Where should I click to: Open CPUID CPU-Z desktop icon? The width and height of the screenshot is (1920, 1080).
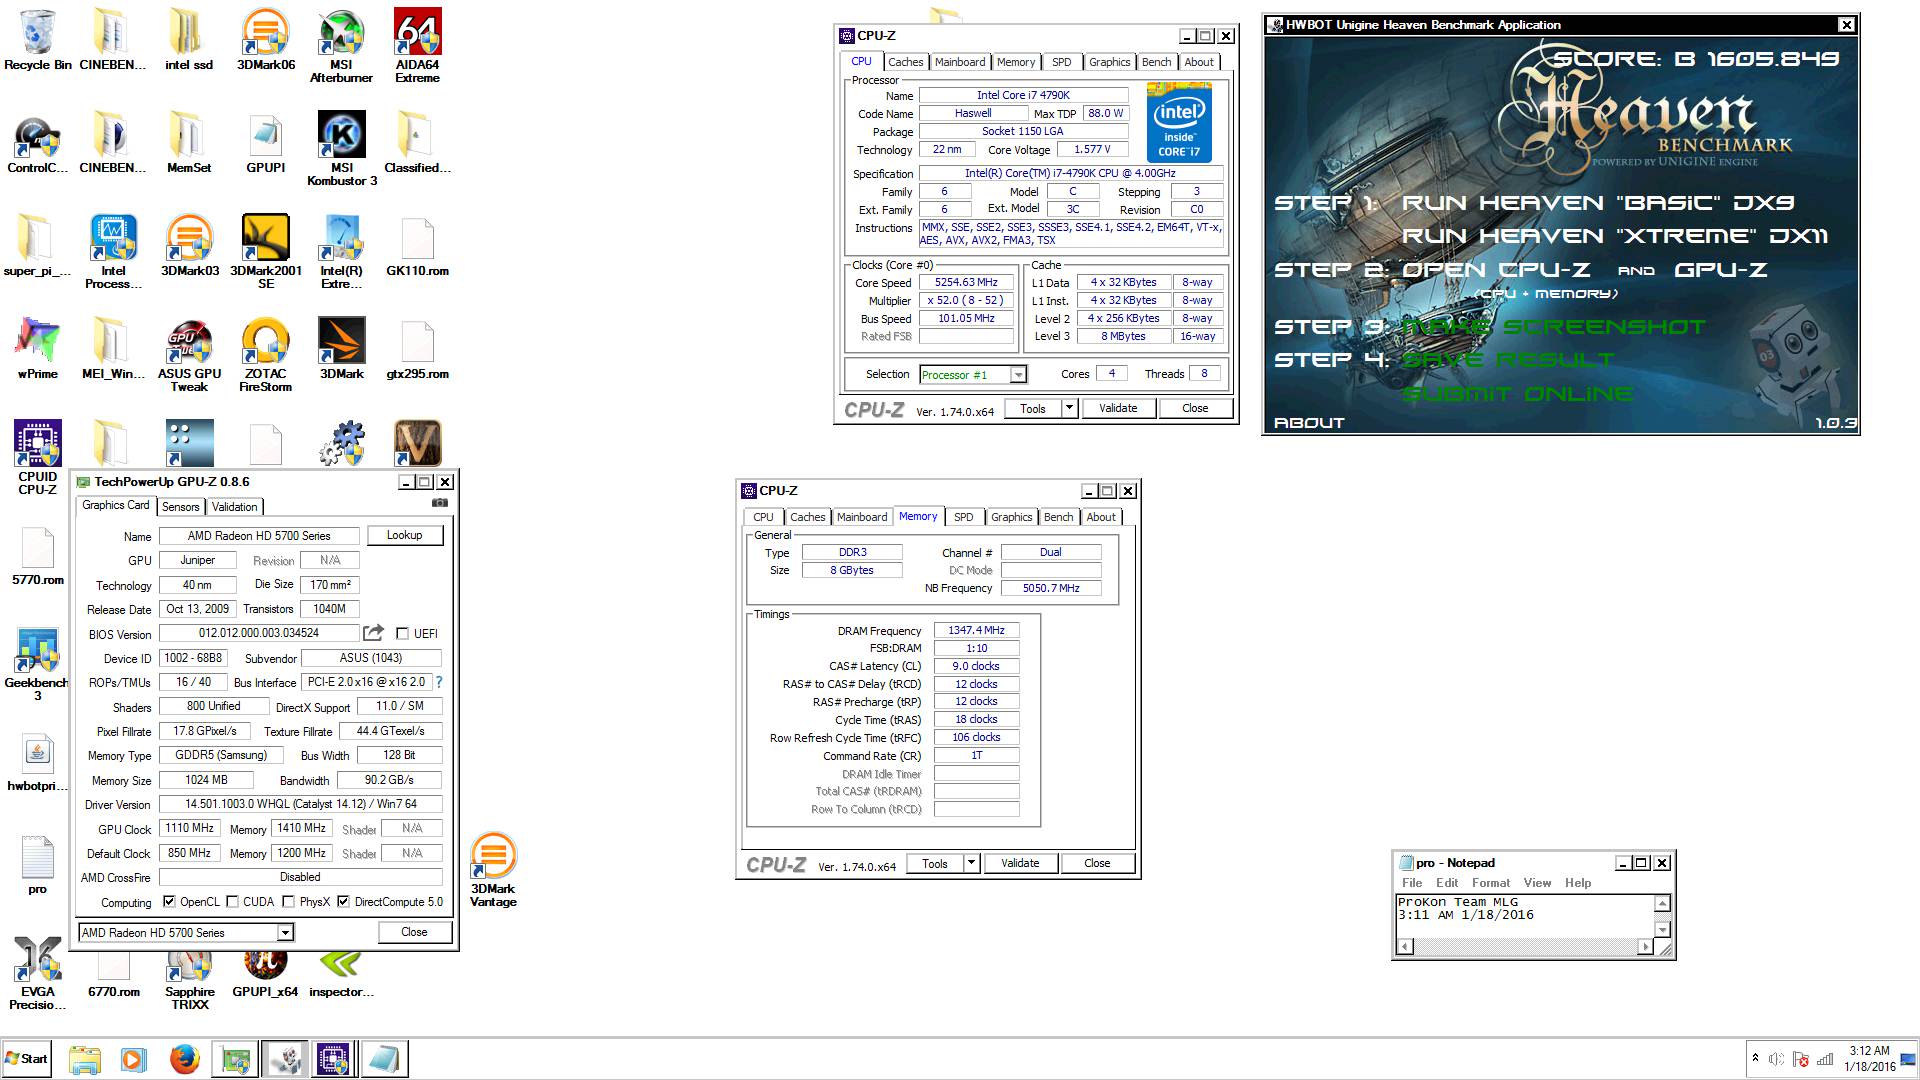click(x=37, y=457)
